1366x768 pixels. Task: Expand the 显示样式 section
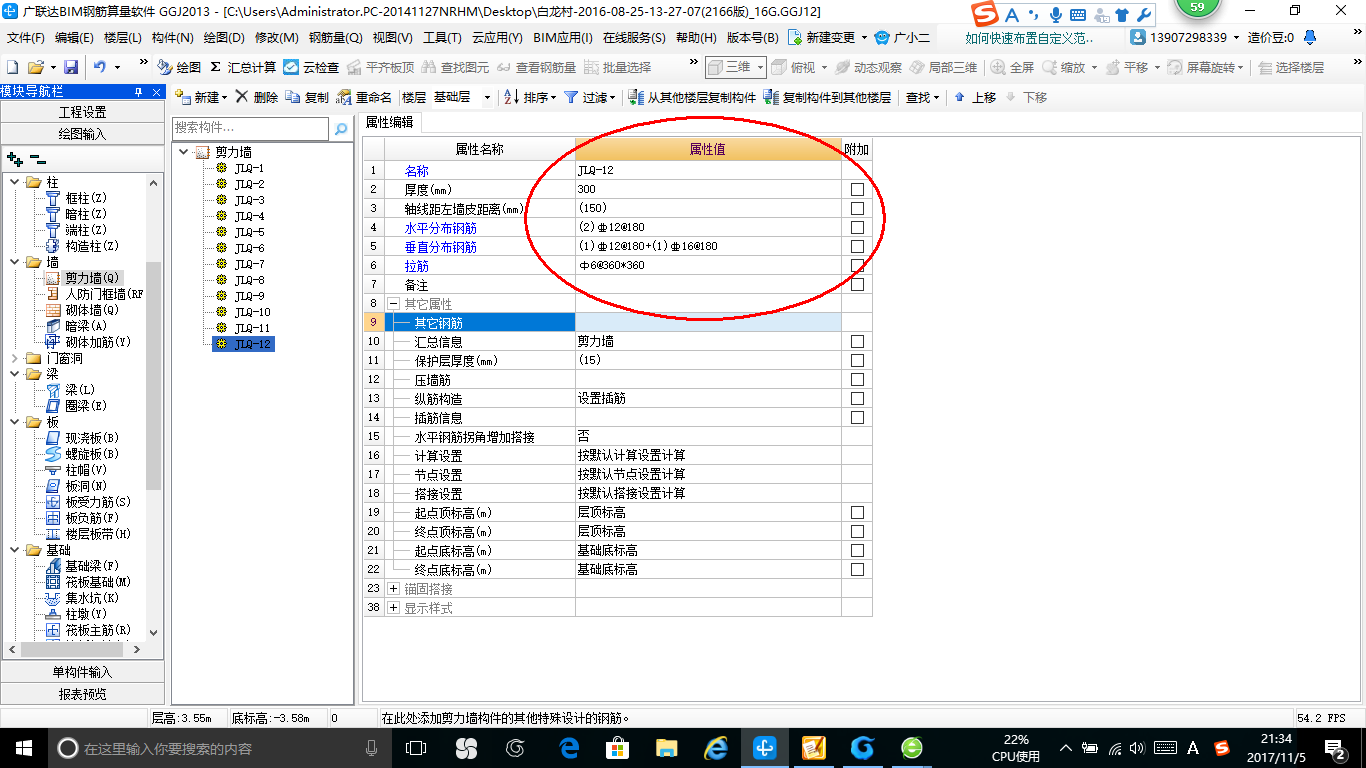tap(393, 607)
